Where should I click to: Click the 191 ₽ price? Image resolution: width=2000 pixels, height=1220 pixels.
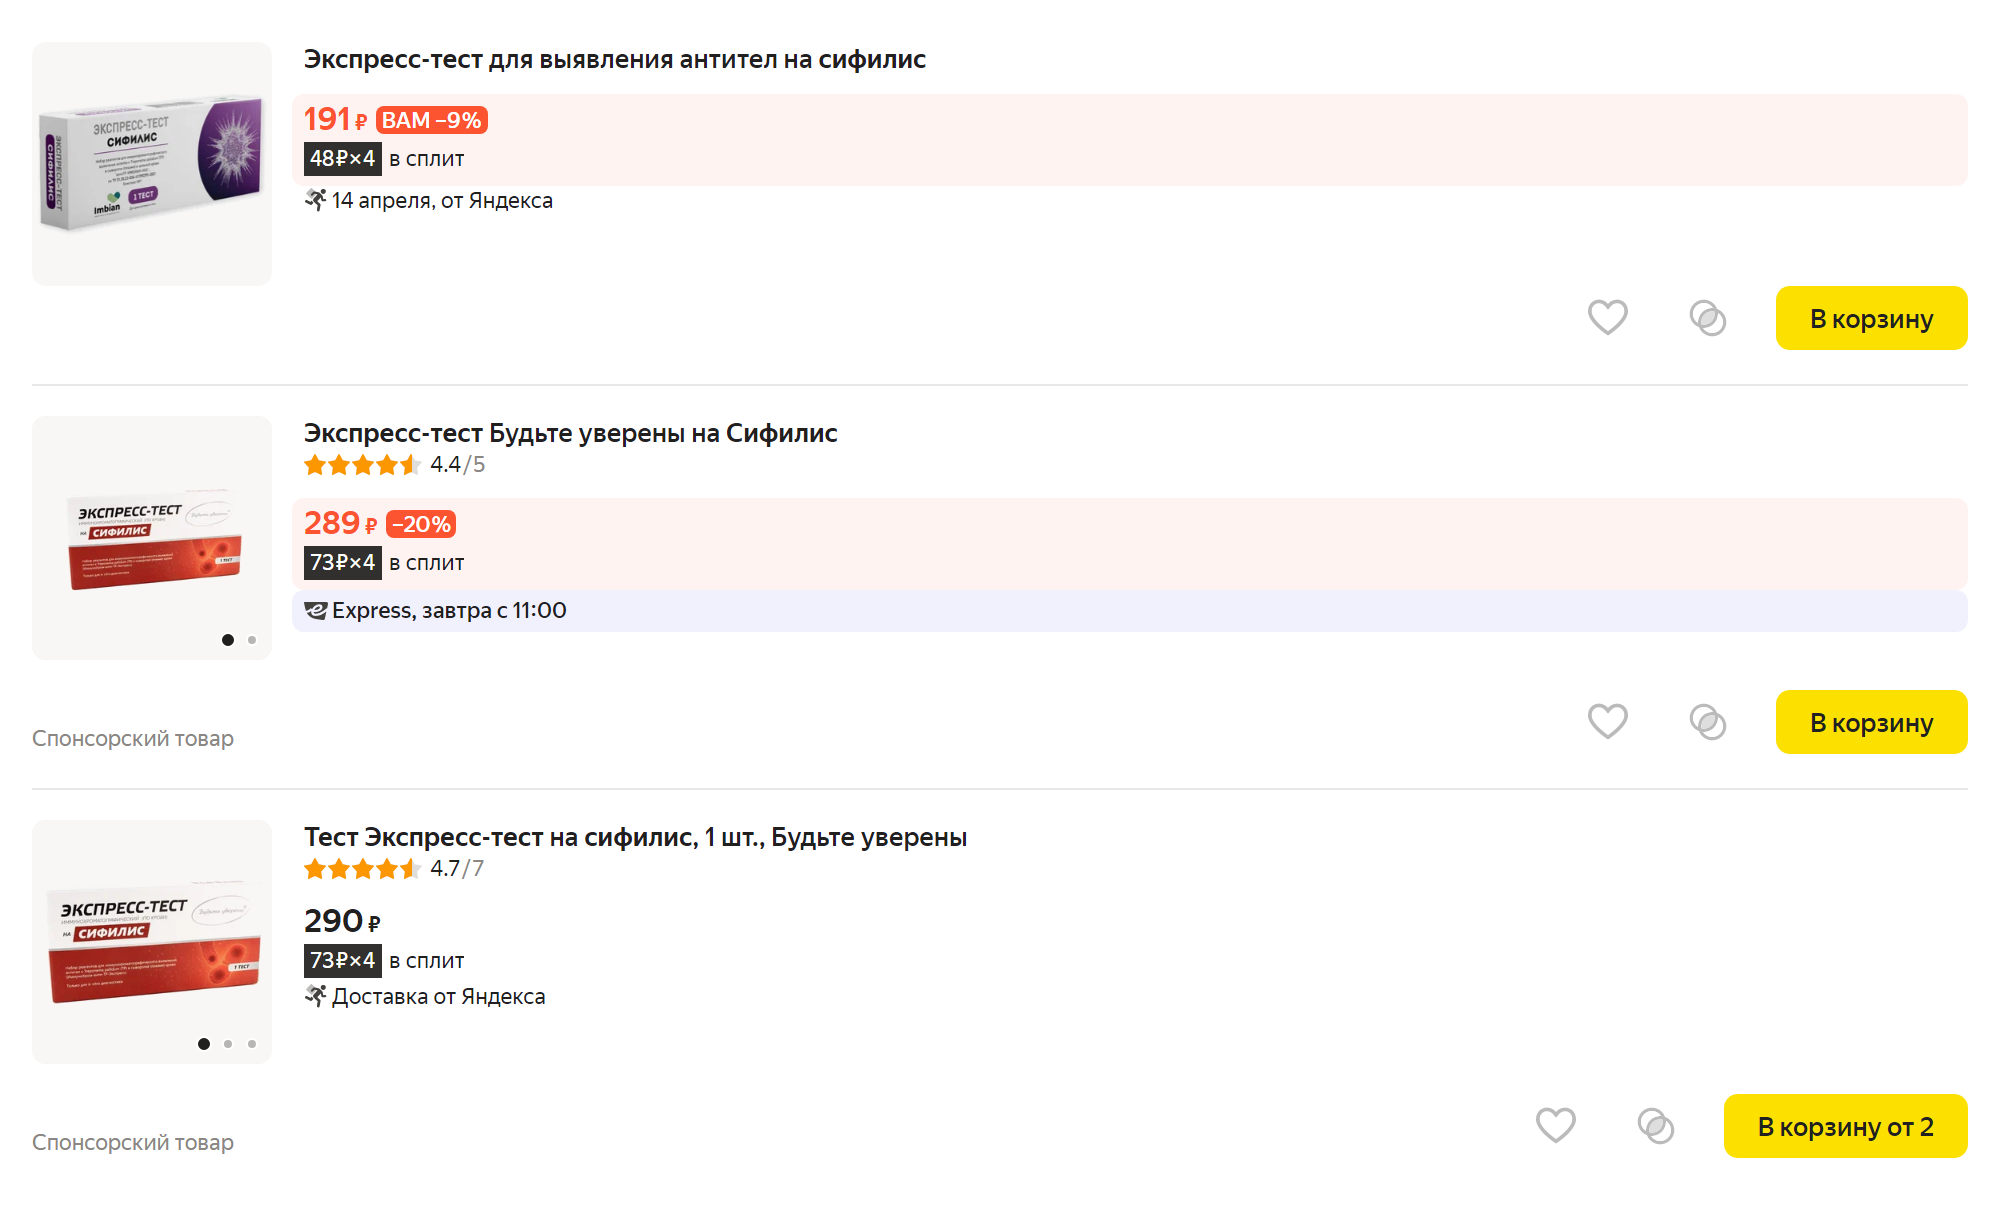(336, 120)
